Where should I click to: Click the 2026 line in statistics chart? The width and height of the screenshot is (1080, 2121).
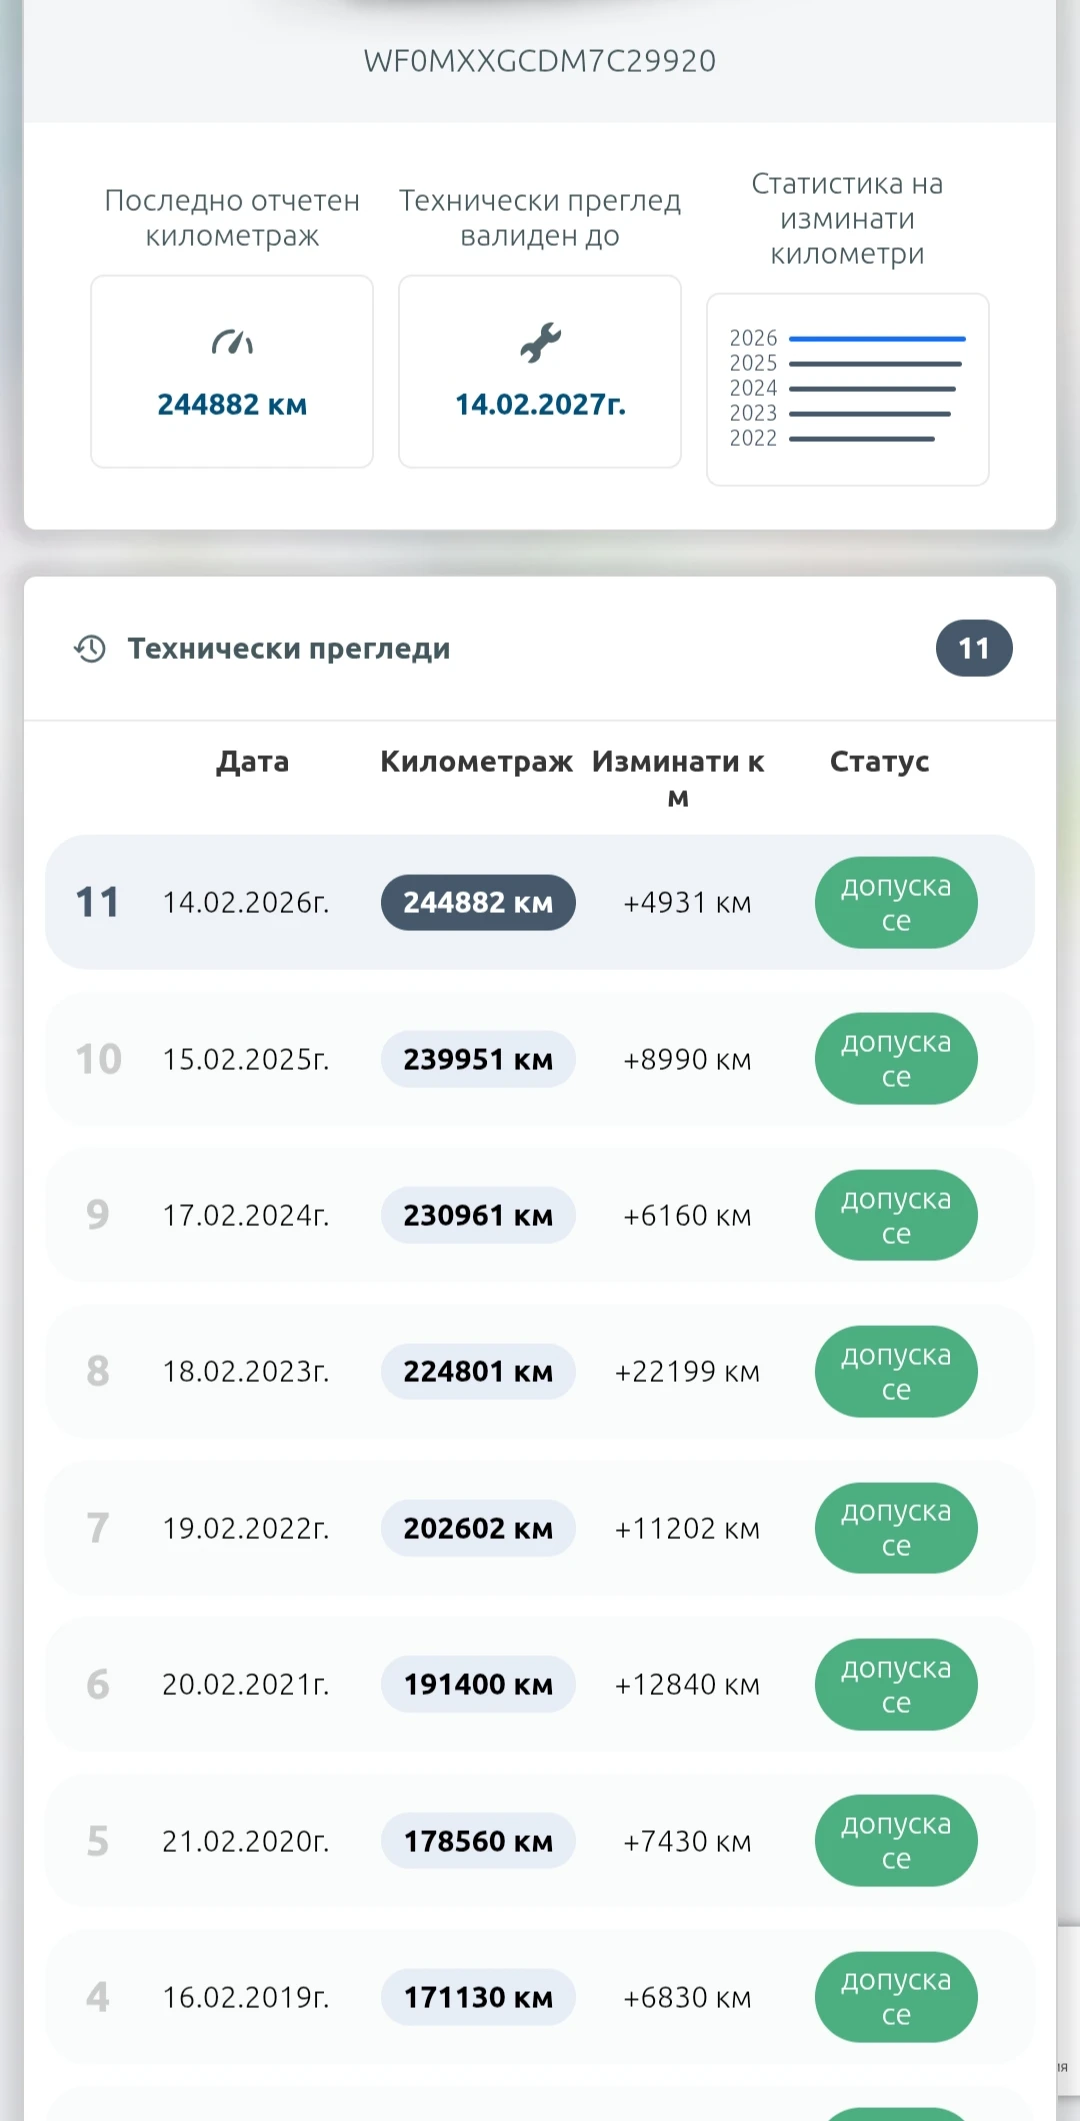(876, 339)
